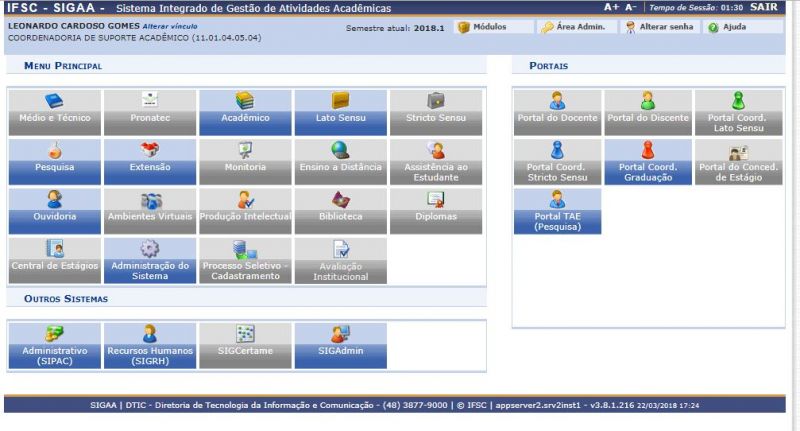Open the Ouvidoria module
This screenshot has width=800, height=431.
pyautogui.click(x=54, y=200)
